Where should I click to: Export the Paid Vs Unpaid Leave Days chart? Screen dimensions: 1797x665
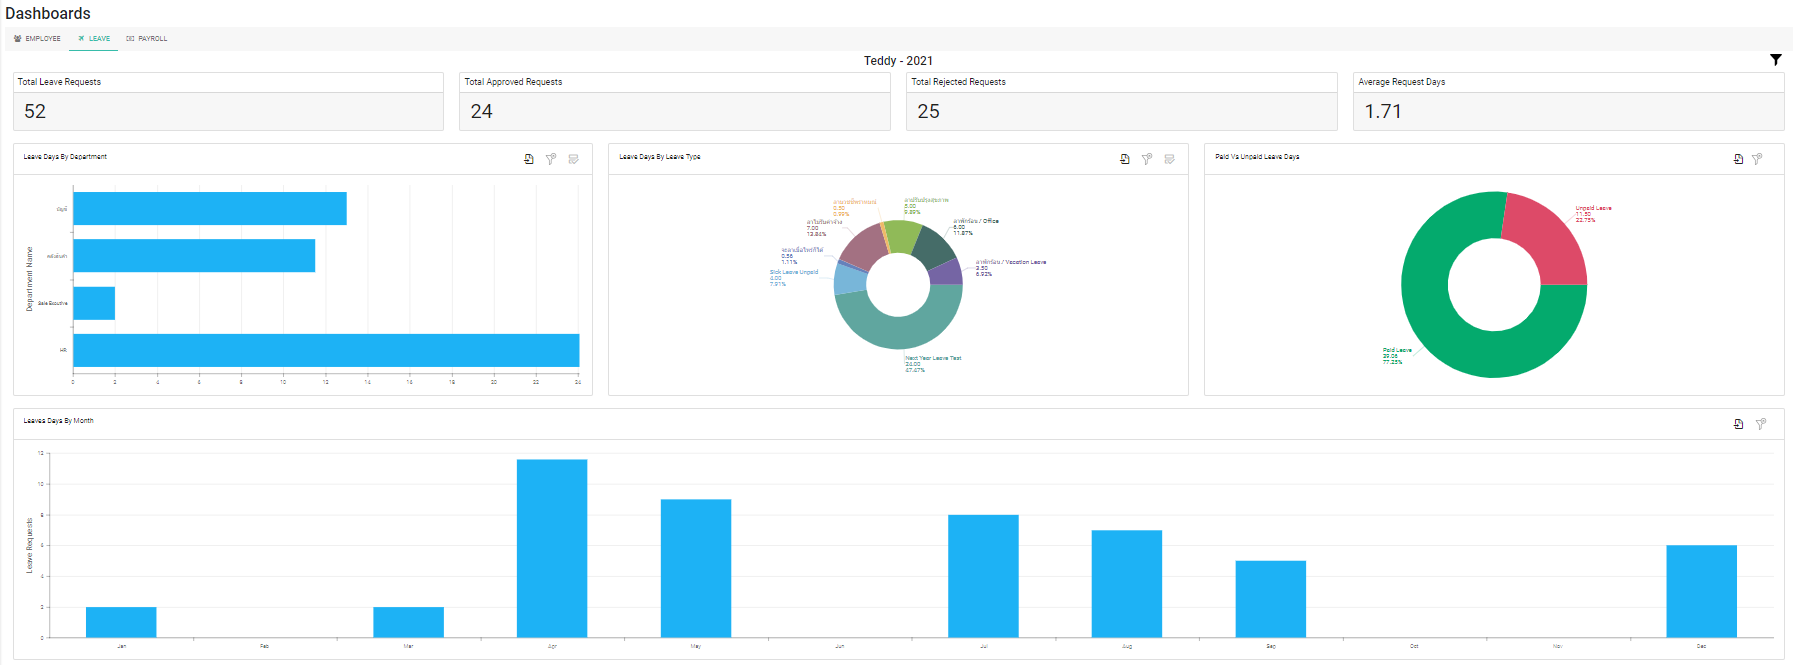pos(1738,159)
